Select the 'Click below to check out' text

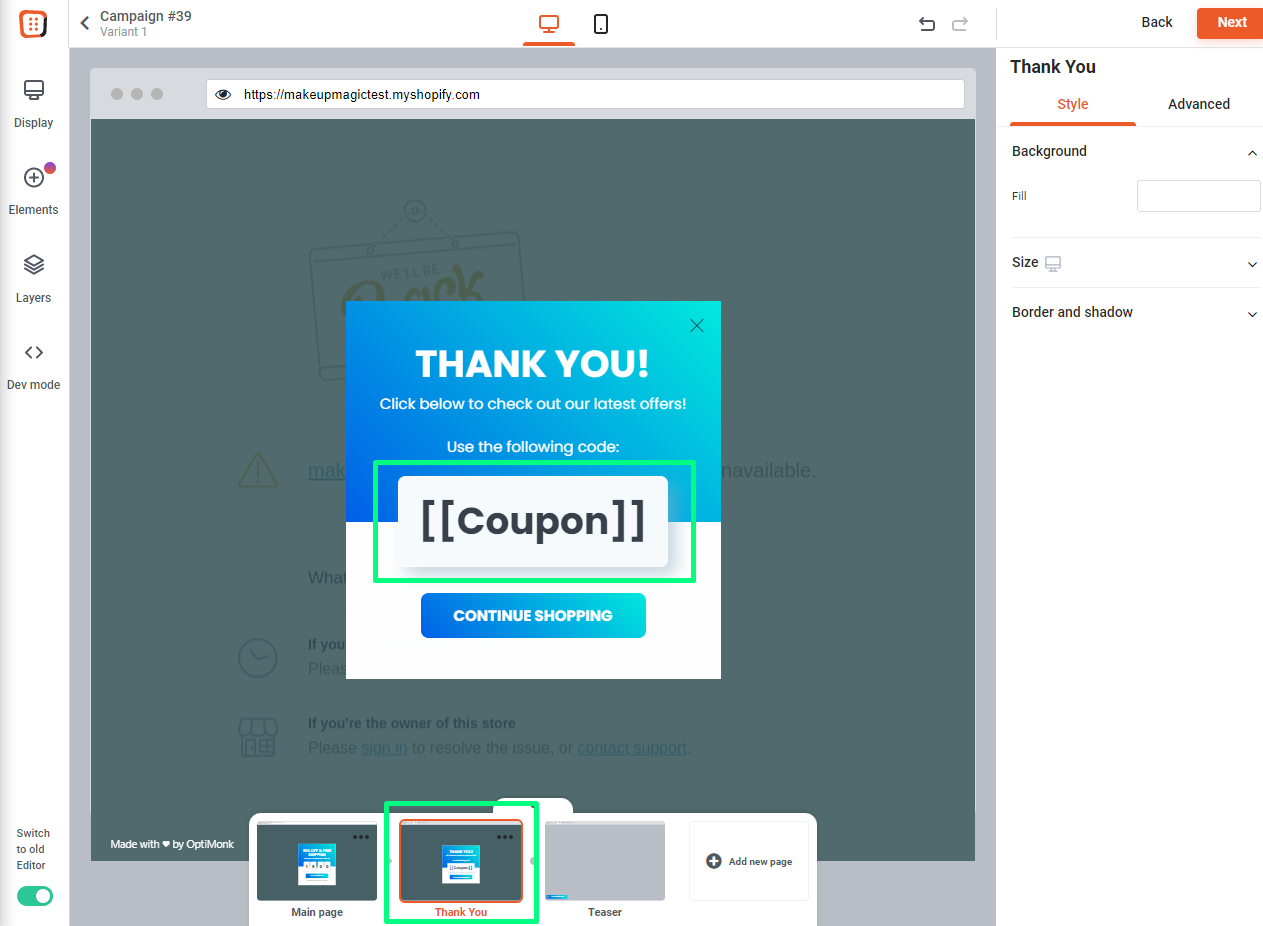[x=533, y=404]
